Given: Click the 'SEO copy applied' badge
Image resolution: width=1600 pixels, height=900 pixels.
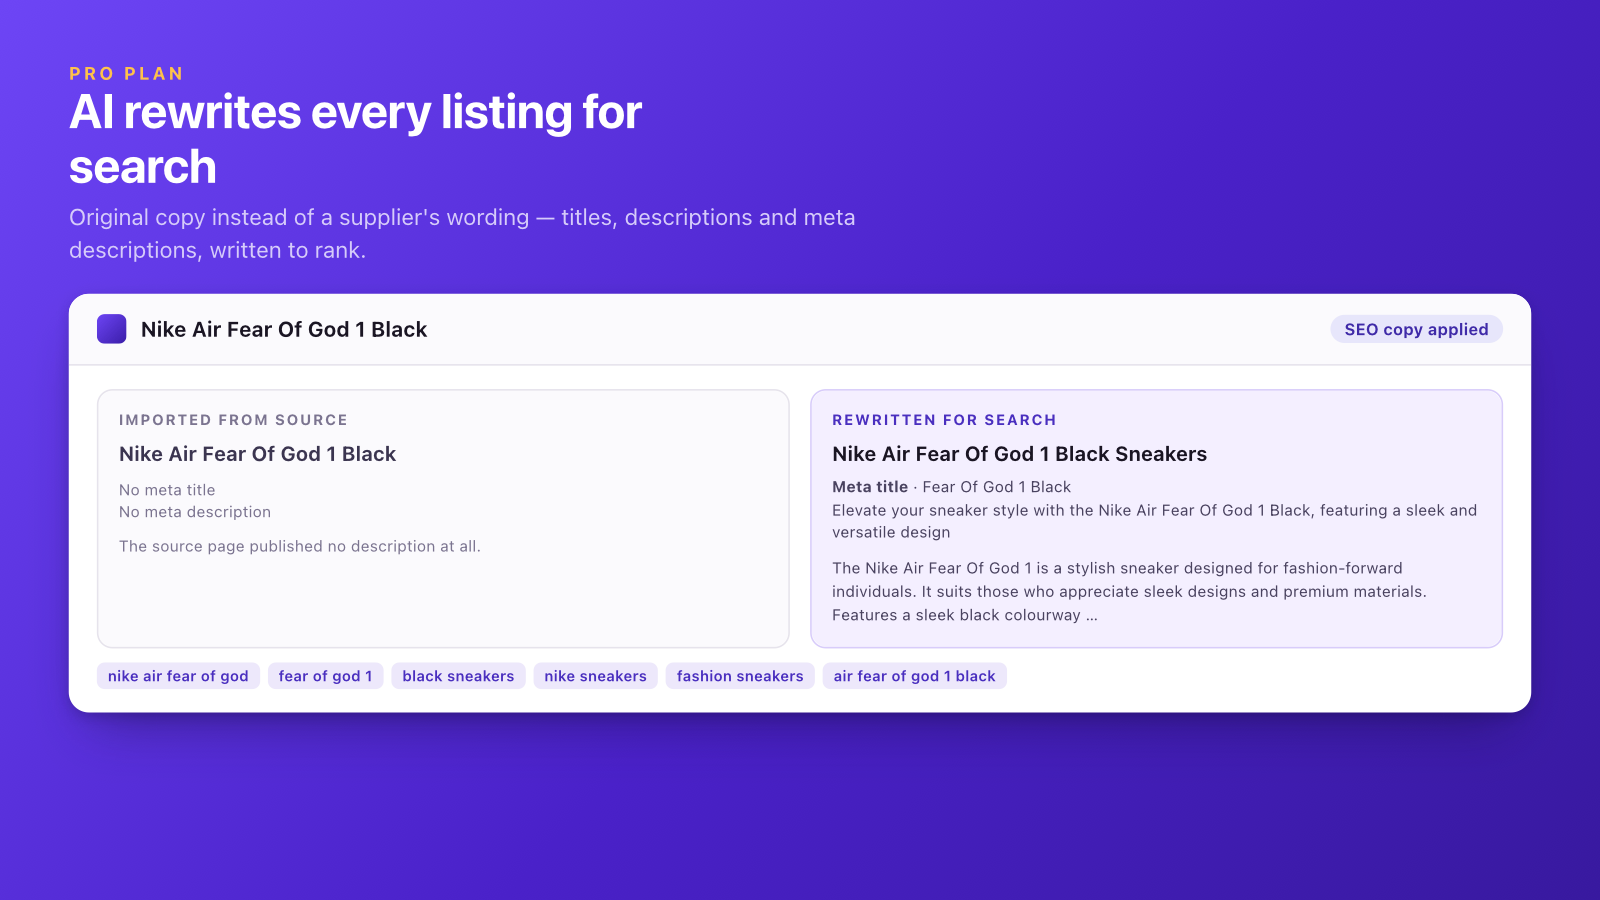Looking at the screenshot, I should click(x=1416, y=329).
